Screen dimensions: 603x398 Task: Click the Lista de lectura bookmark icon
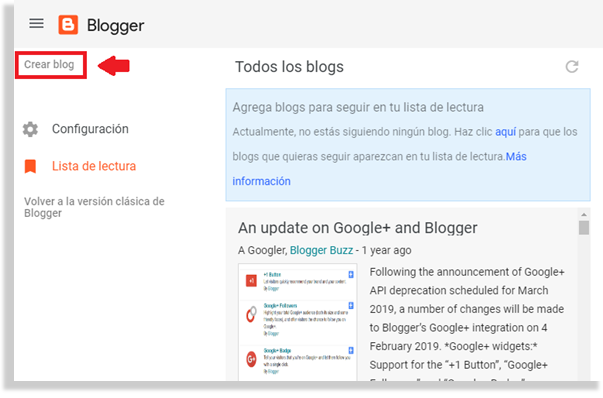click(30, 167)
